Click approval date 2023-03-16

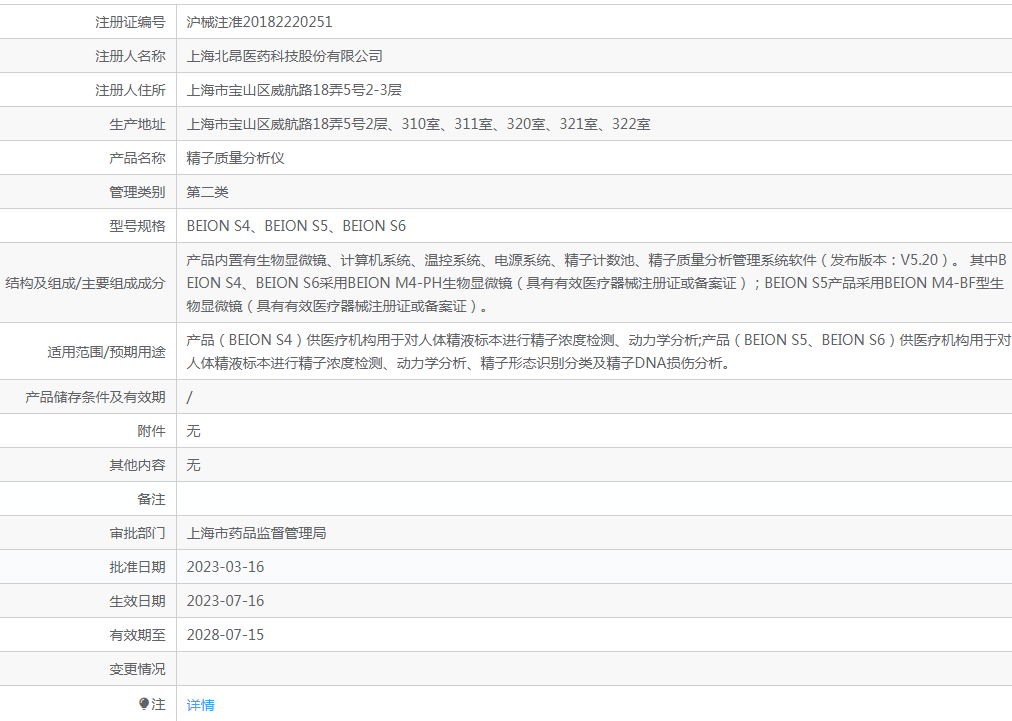point(225,567)
